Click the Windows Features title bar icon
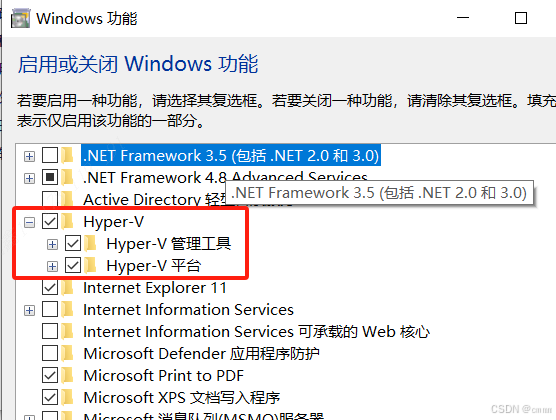This screenshot has width=556, height=420. pyautogui.click(x=21, y=18)
